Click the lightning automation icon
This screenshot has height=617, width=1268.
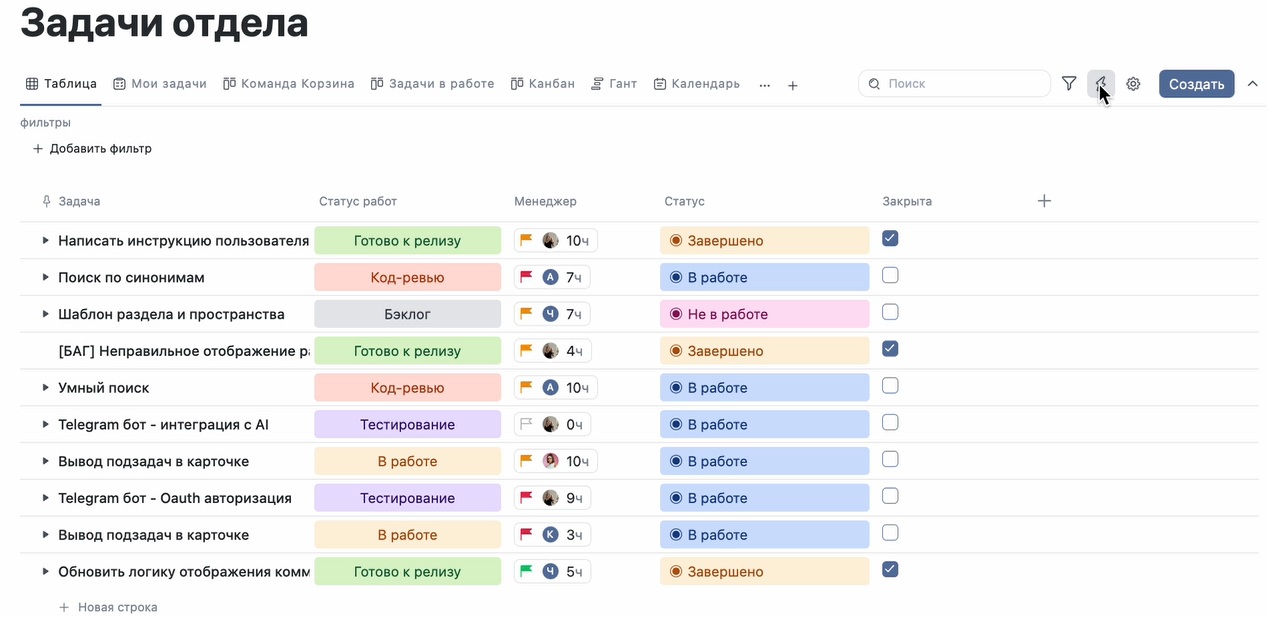1101,84
